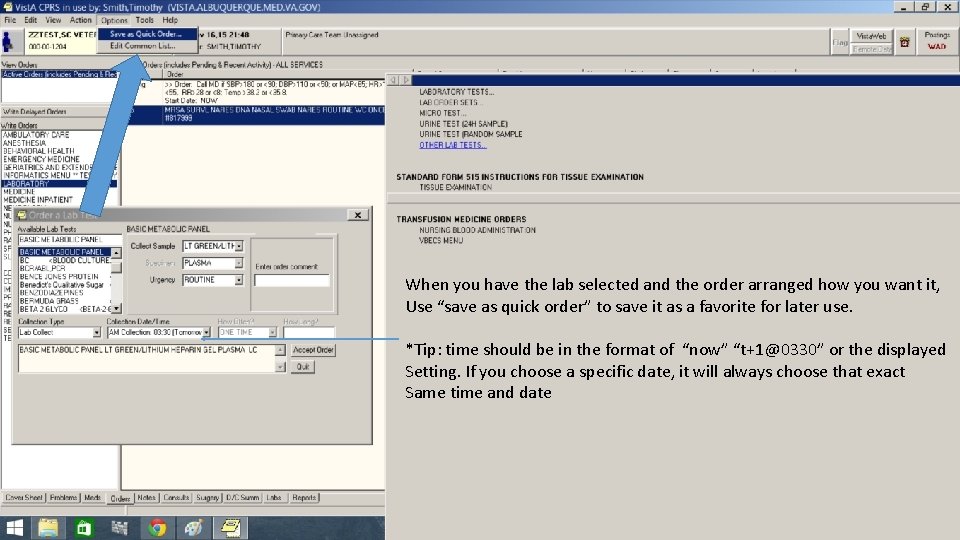This screenshot has width=960, height=540.
Task: Expand the Specimen PLASMA dropdown
Action: 239,263
